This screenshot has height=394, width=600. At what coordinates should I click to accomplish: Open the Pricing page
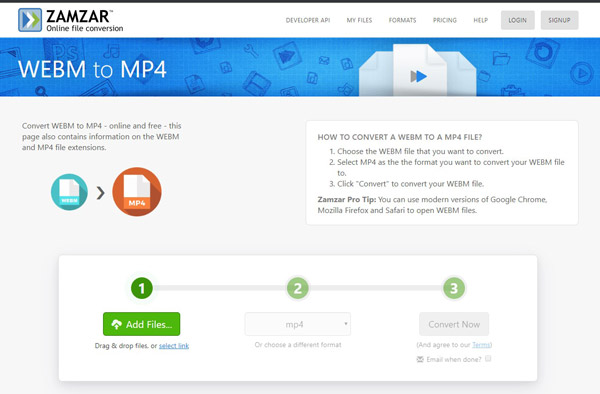pyautogui.click(x=445, y=20)
